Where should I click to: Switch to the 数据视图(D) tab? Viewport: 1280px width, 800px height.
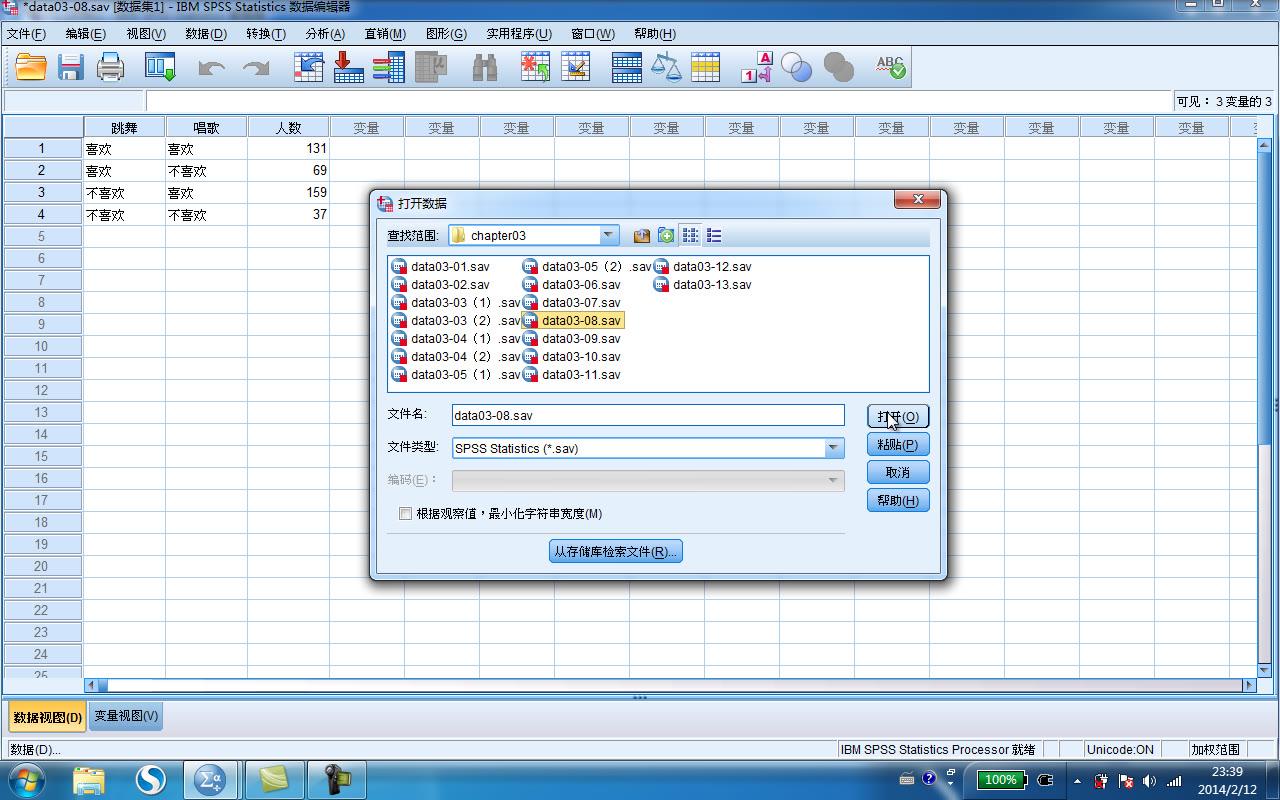tap(47, 717)
